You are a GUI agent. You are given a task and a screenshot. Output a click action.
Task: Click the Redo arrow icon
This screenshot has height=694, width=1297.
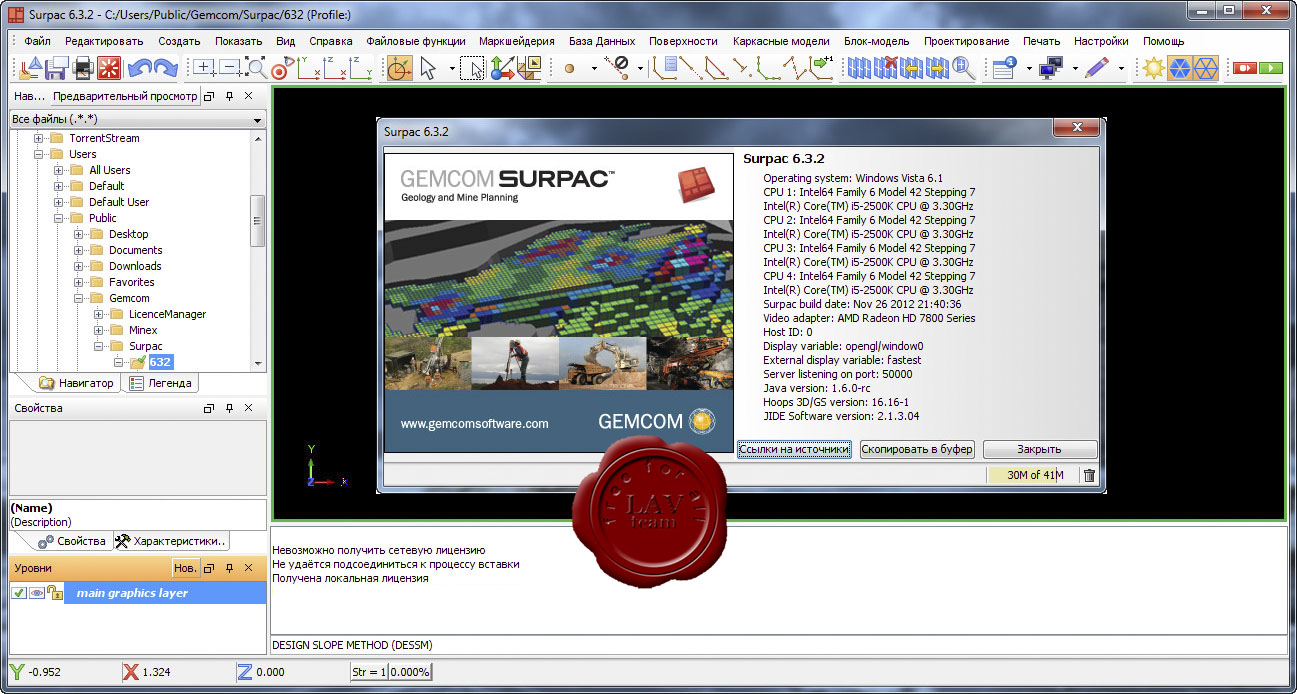click(166, 68)
